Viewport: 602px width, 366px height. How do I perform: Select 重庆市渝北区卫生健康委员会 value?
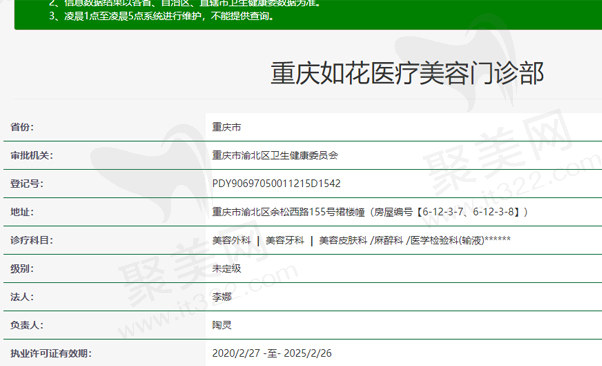click(x=275, y=156)
